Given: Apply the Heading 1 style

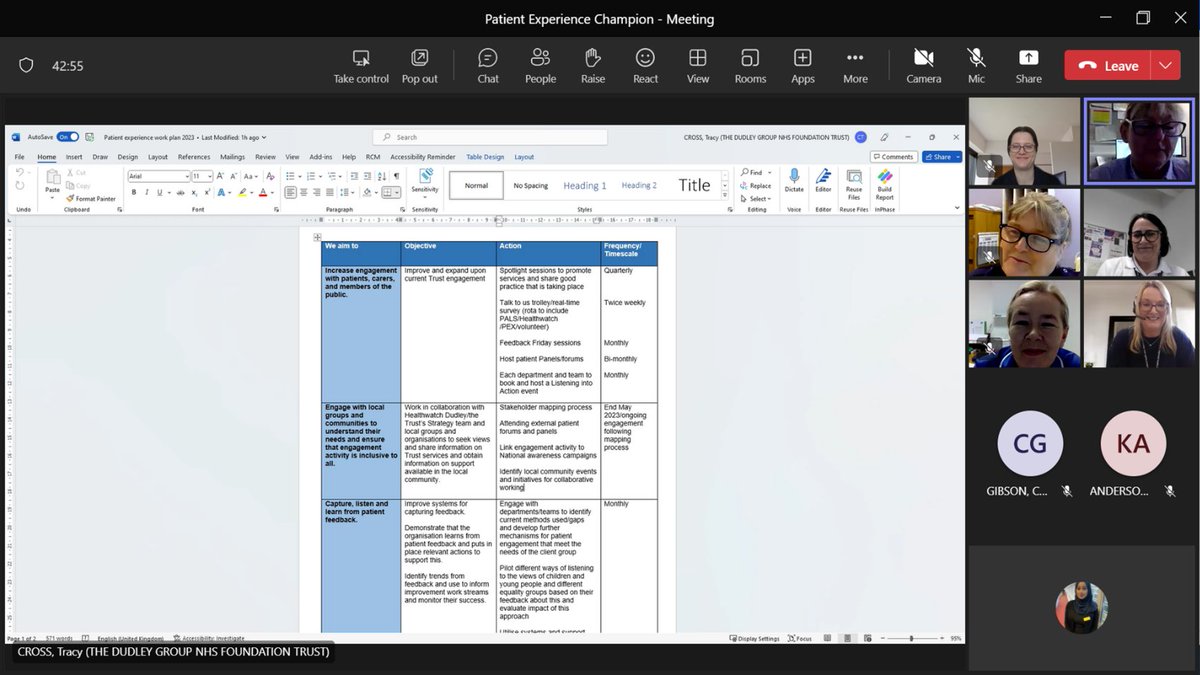Looking at the screenshot, I should pos(585,185).
